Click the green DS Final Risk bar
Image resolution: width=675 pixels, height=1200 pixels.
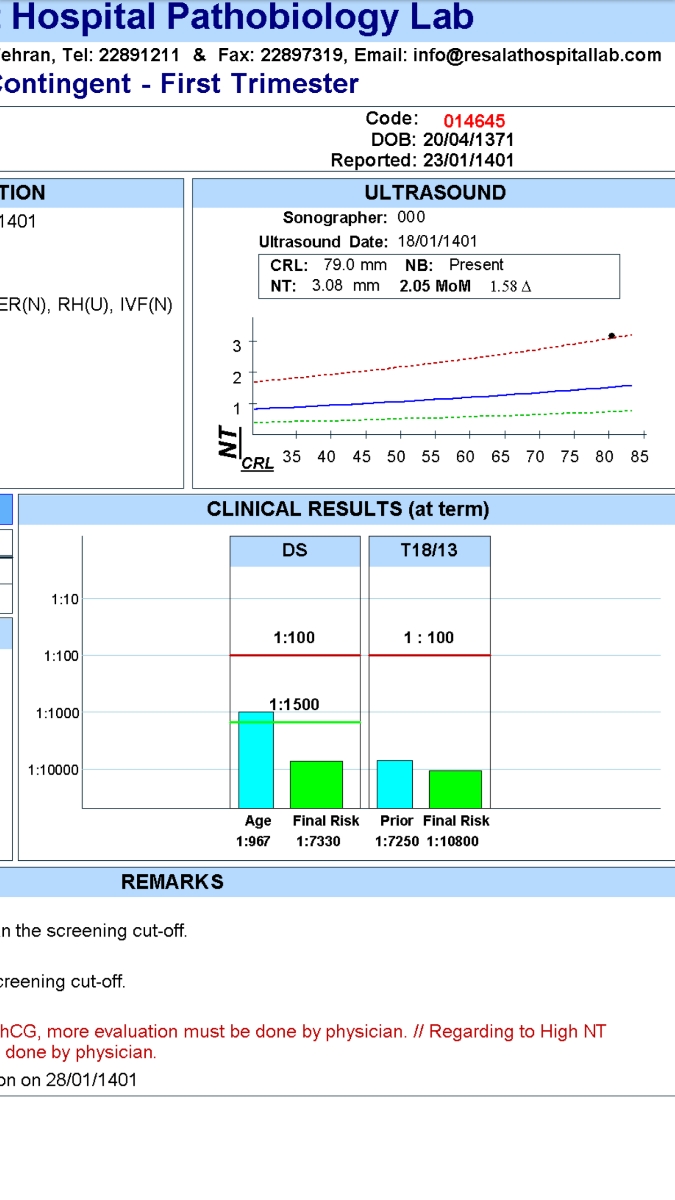[316, 784]
